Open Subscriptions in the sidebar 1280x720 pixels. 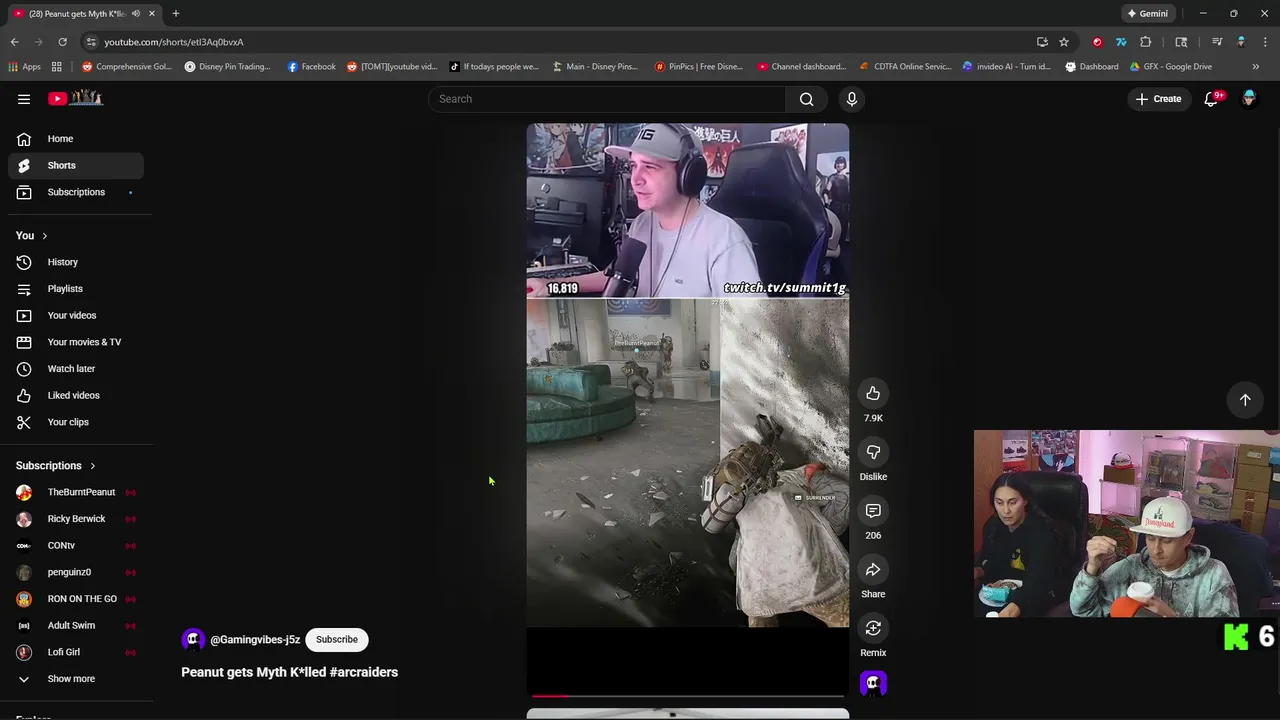76,192
